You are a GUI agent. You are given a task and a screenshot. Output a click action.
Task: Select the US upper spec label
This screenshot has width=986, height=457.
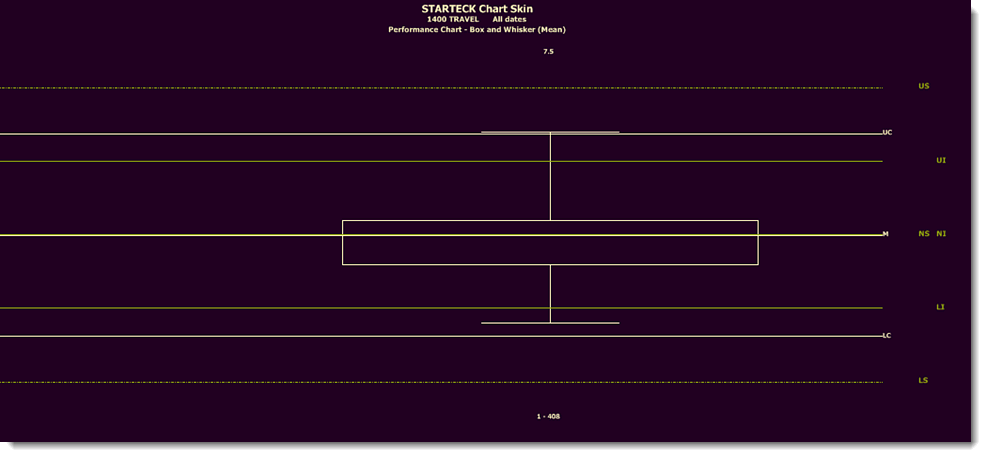923,86
